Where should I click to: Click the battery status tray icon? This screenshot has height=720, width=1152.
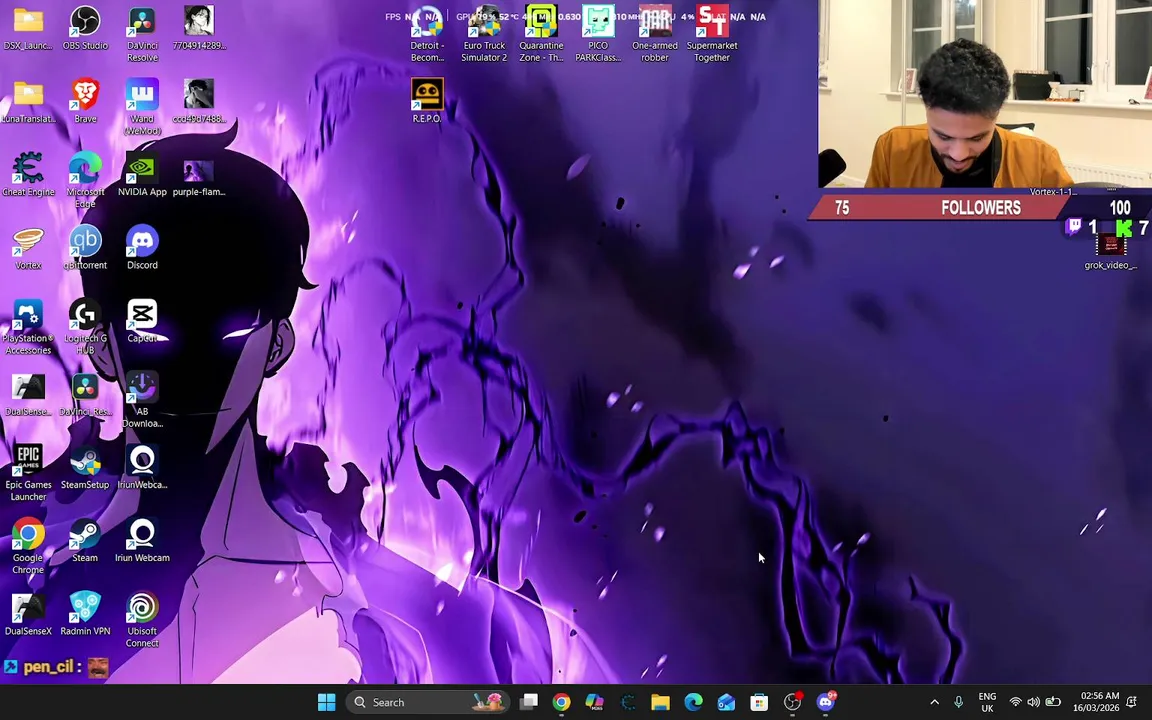coord(1053,702)
